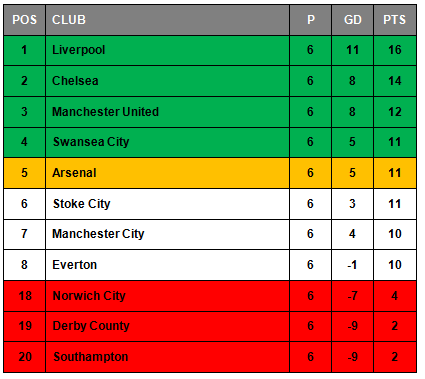
Task: Click position number 18 cell
Action: (24, 296)
